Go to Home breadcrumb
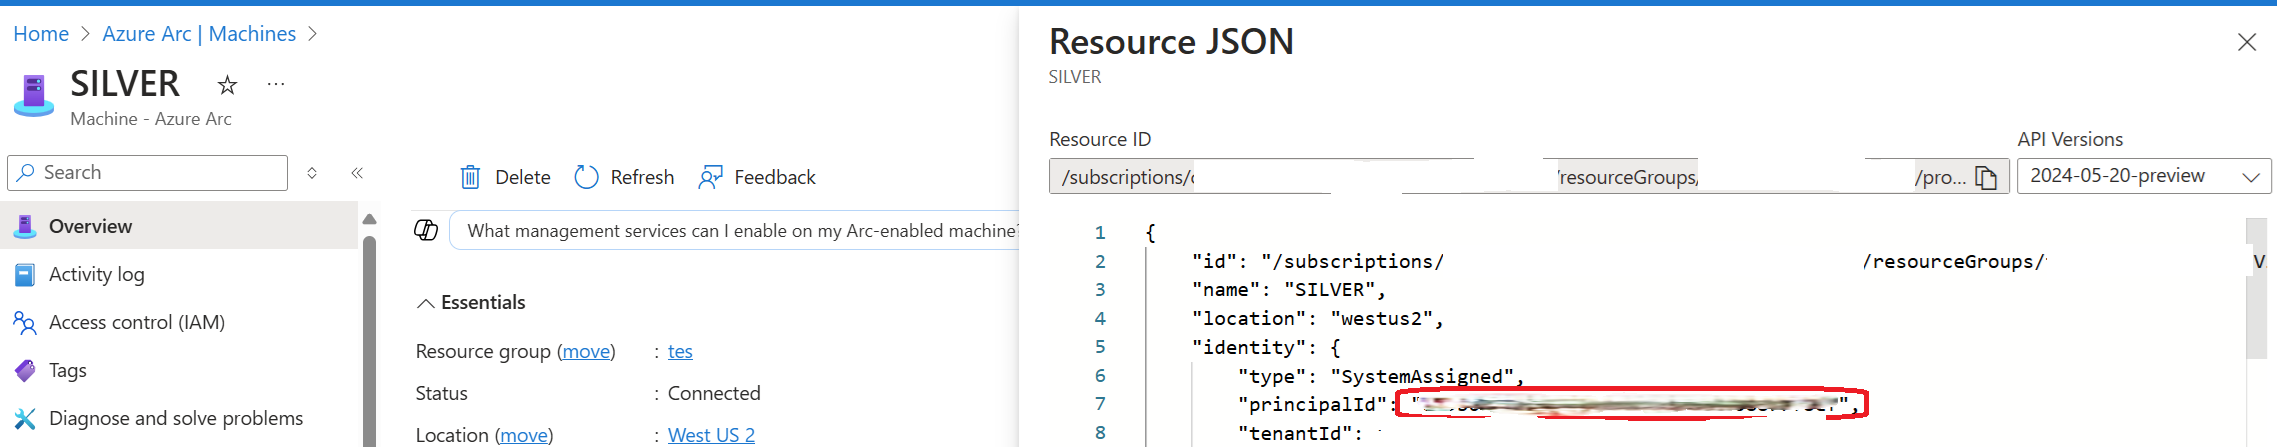Image resolution: width=2277 pixels, height=447 pixels. pyautogui.click(x=41, y=34)
